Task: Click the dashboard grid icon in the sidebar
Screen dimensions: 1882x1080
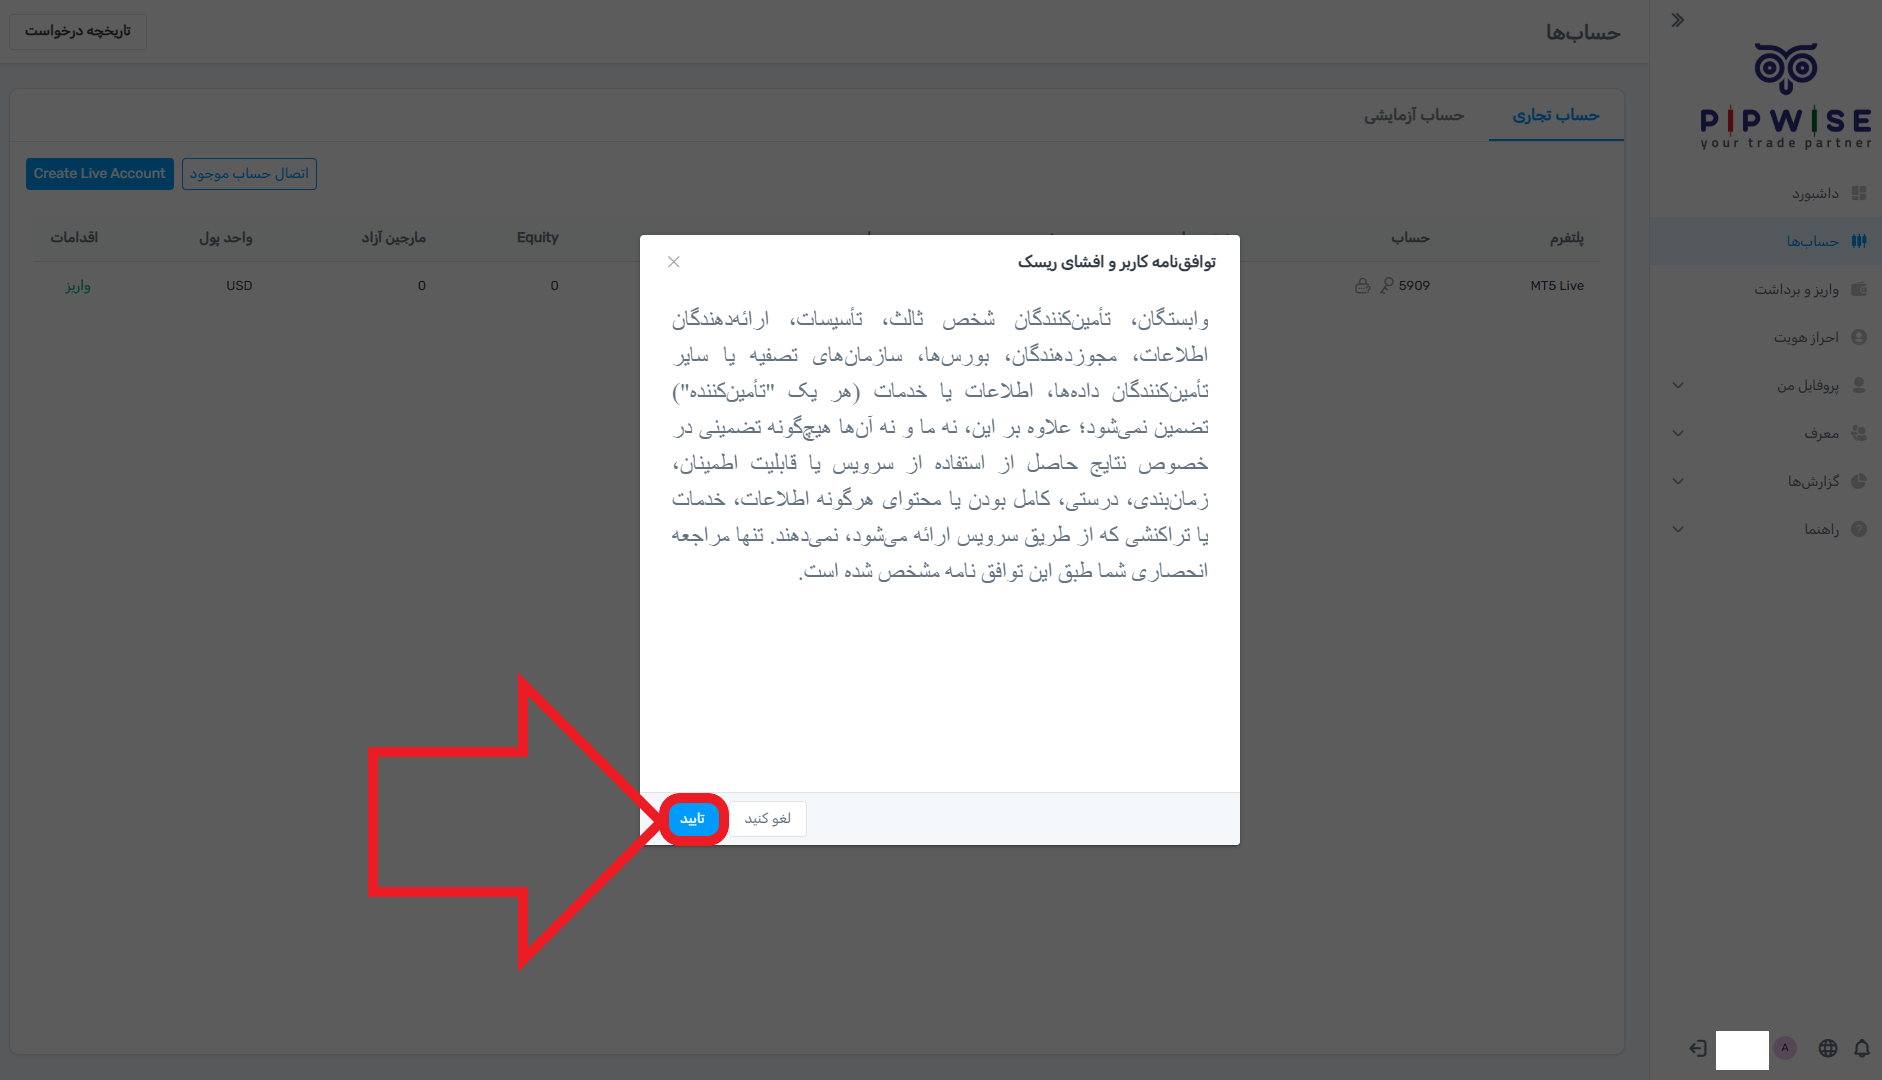Action: 1859,193
